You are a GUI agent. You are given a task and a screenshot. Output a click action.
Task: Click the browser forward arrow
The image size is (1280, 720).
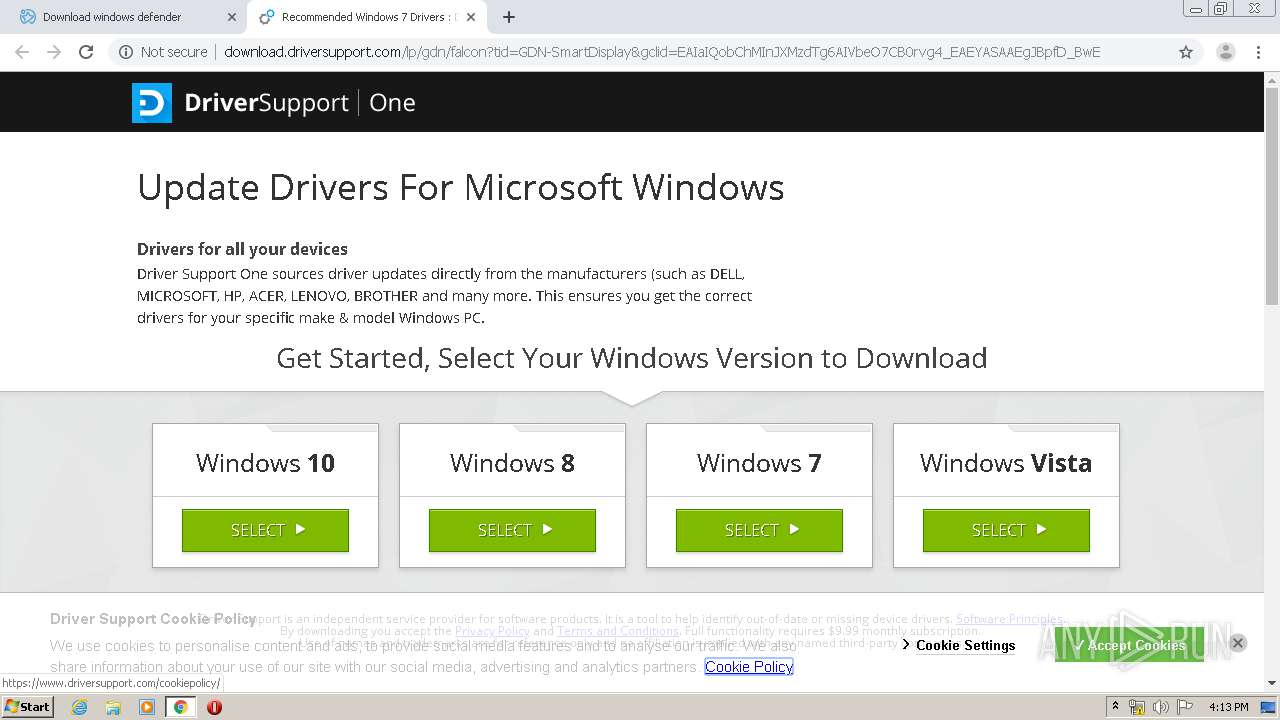tap(54, 52)
